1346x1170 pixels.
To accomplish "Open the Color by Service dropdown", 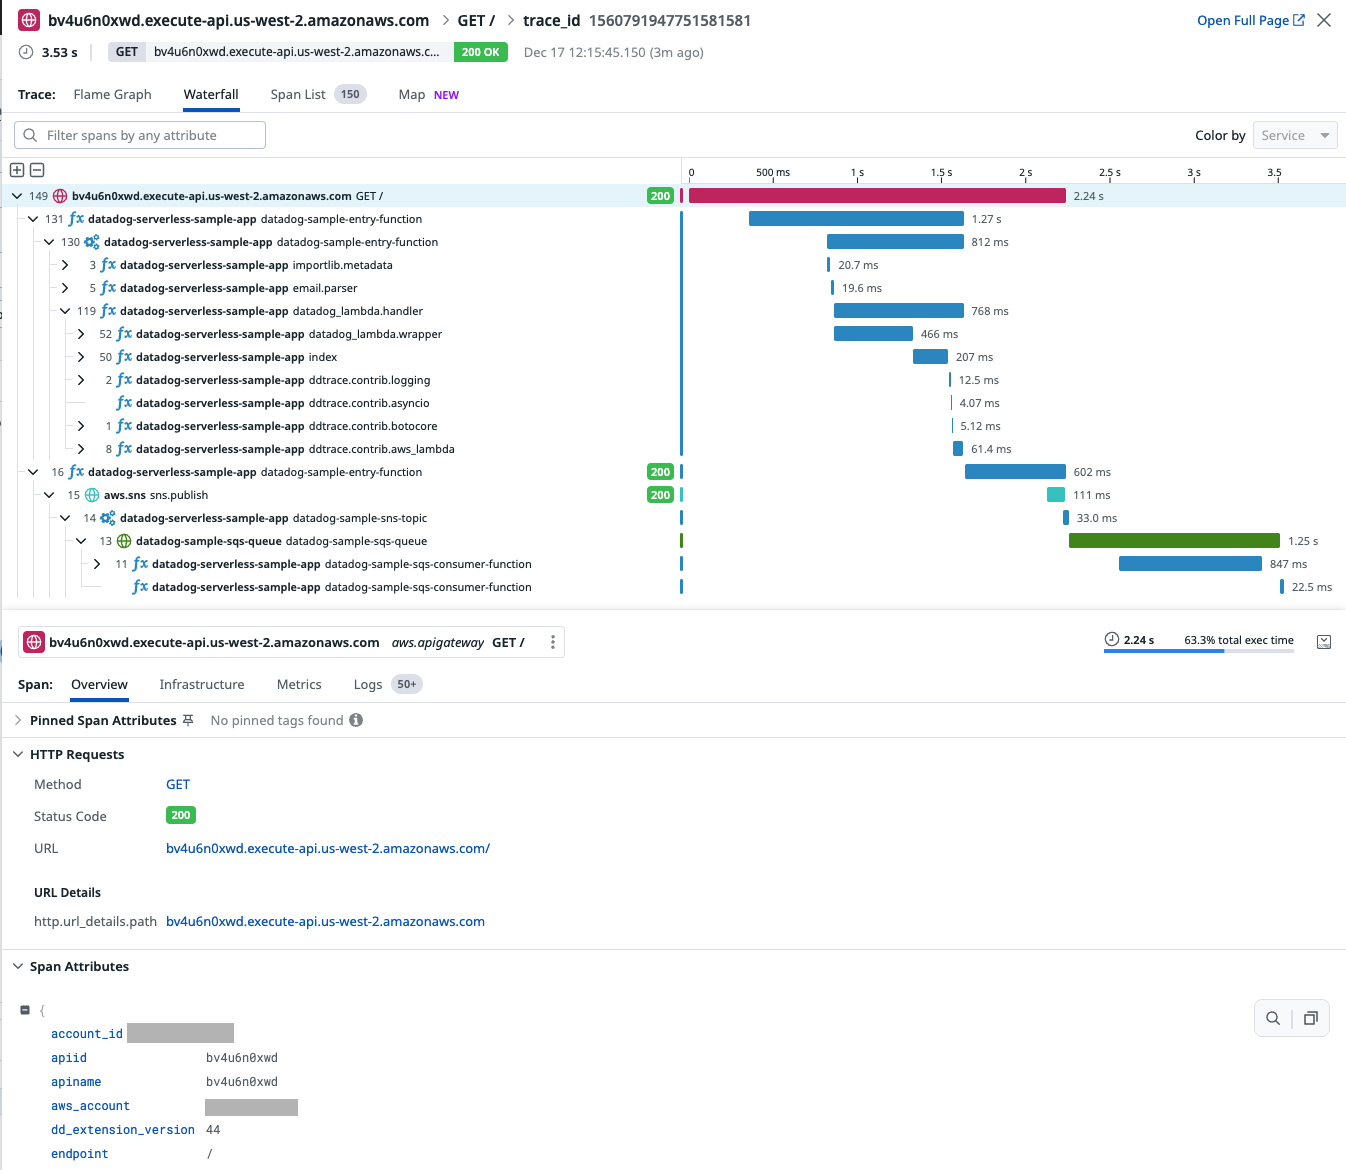I will click(x=1295, y=134).
